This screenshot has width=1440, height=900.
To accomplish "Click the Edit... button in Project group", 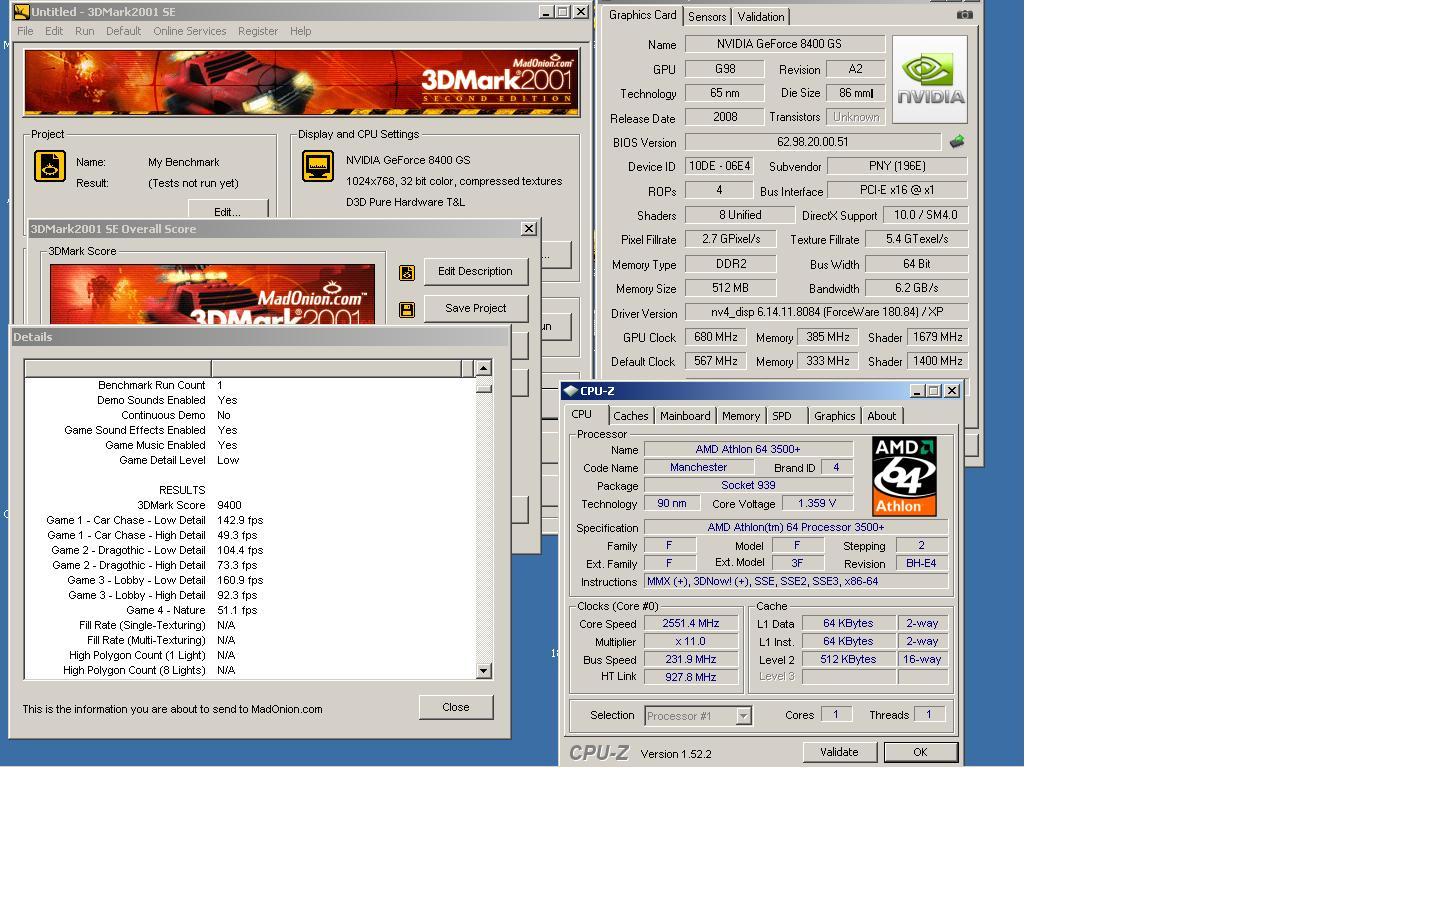I will [227, 210].
